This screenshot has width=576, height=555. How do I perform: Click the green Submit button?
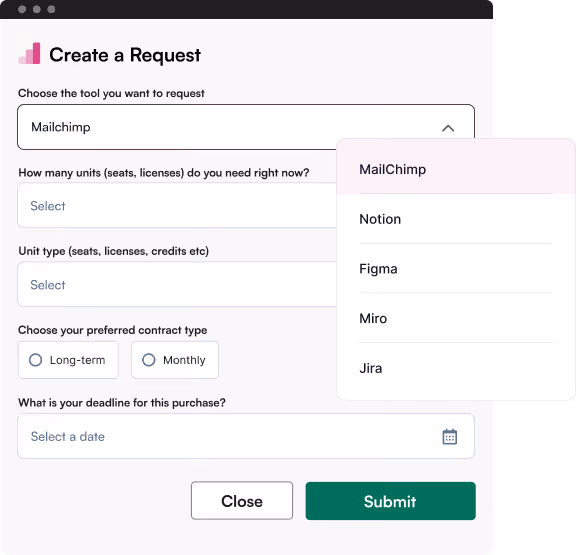(390, 501)
